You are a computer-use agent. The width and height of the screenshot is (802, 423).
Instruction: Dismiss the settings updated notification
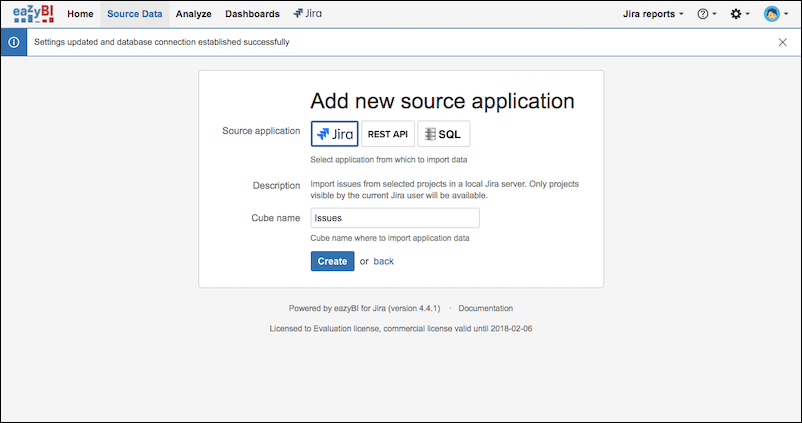click(x=782, y=43)
